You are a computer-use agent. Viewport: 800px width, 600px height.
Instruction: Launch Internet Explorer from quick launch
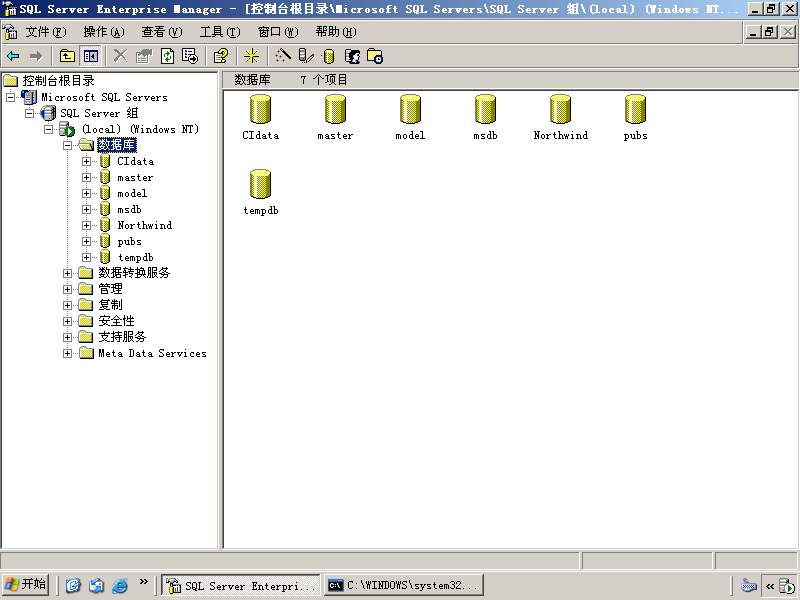(x=120, y=585)
